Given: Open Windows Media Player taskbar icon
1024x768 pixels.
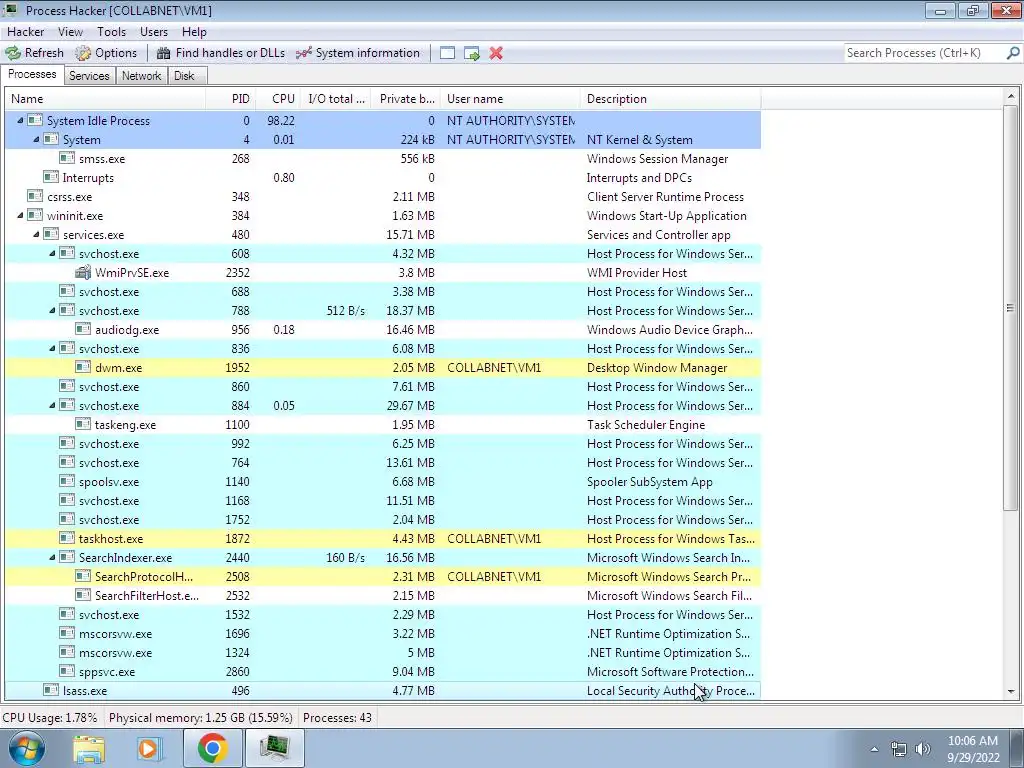Looking at the screenshot, I should click(150, 748).
